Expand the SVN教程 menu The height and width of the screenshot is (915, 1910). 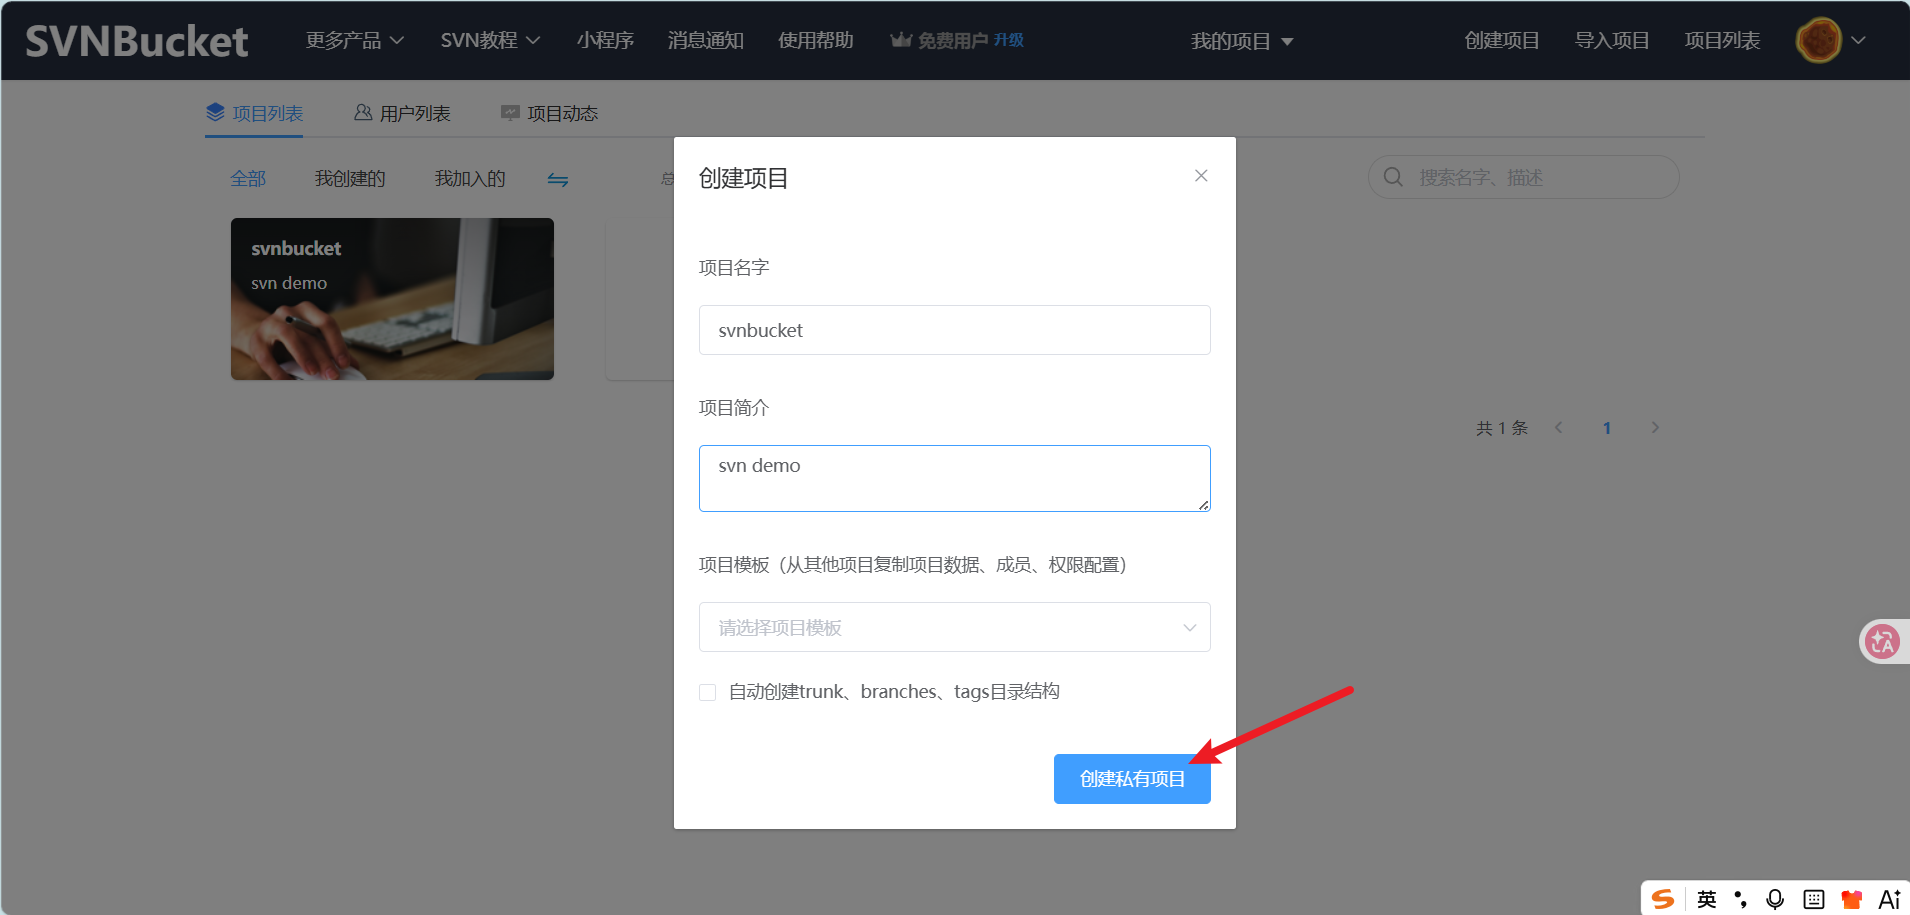(490, 40)
